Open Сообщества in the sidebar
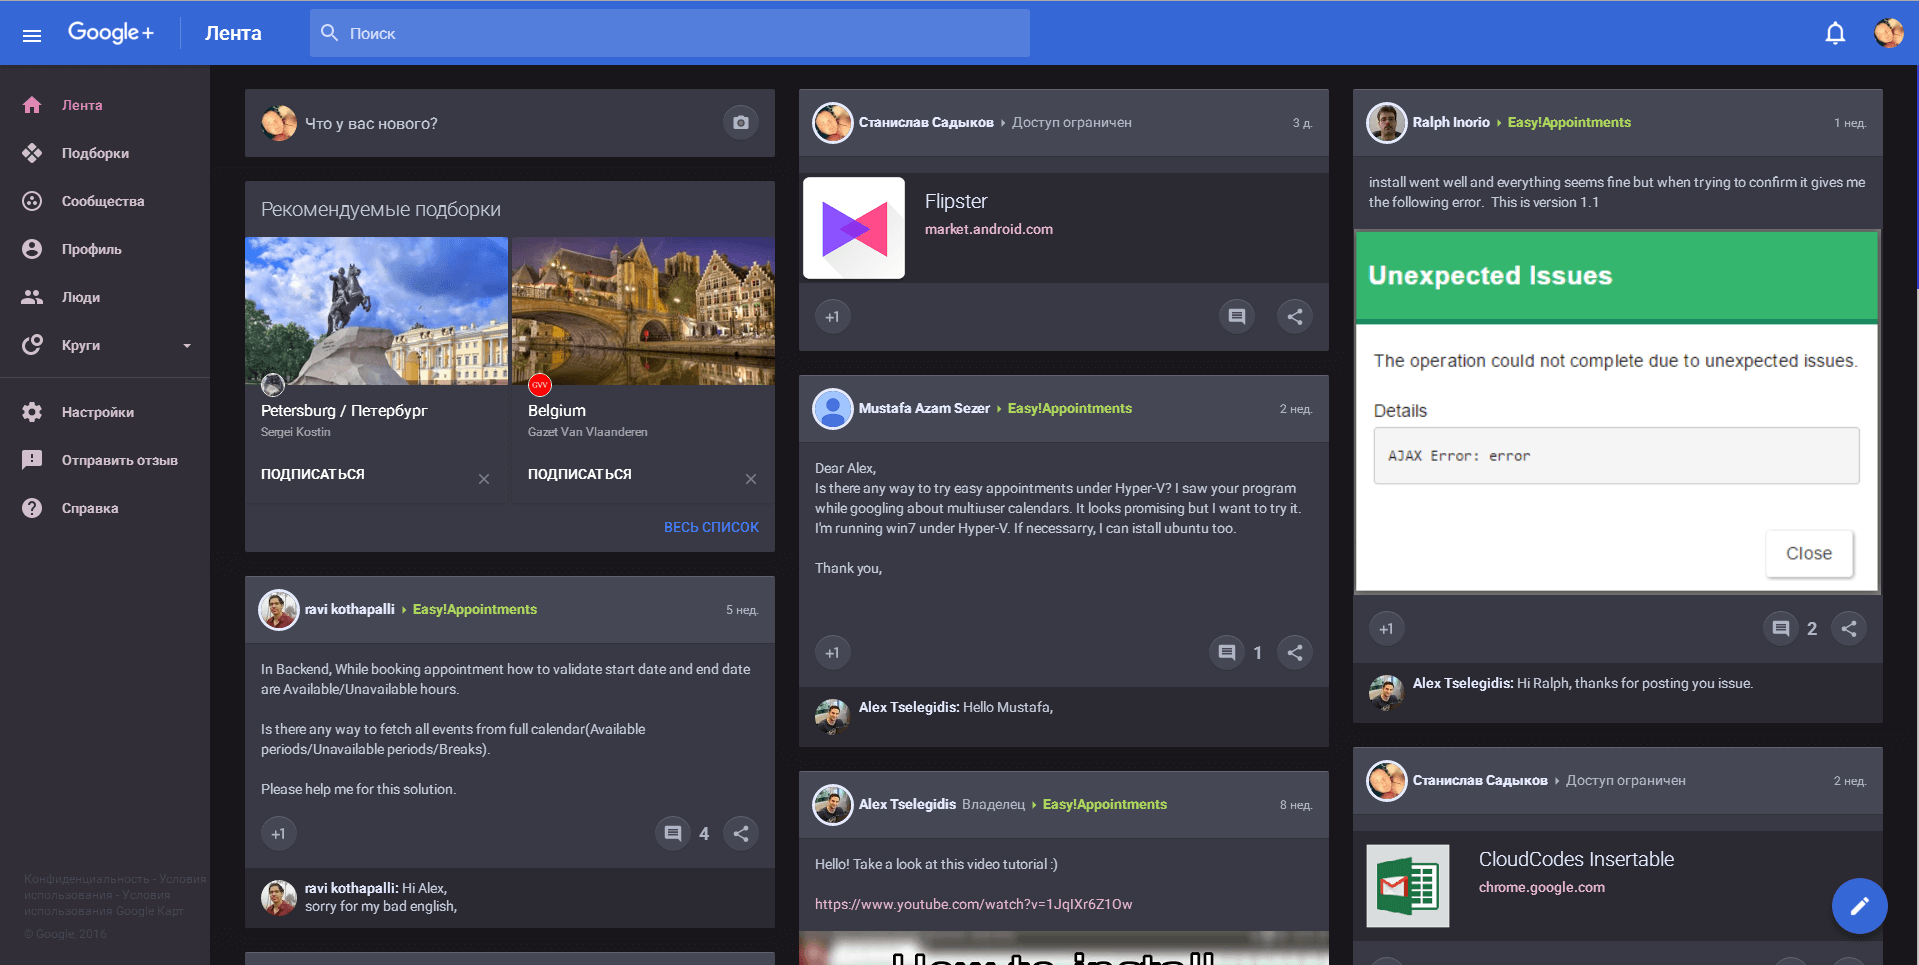This screenshot has width=1919, height=965. pyautogui.click(x=105, y=201)
